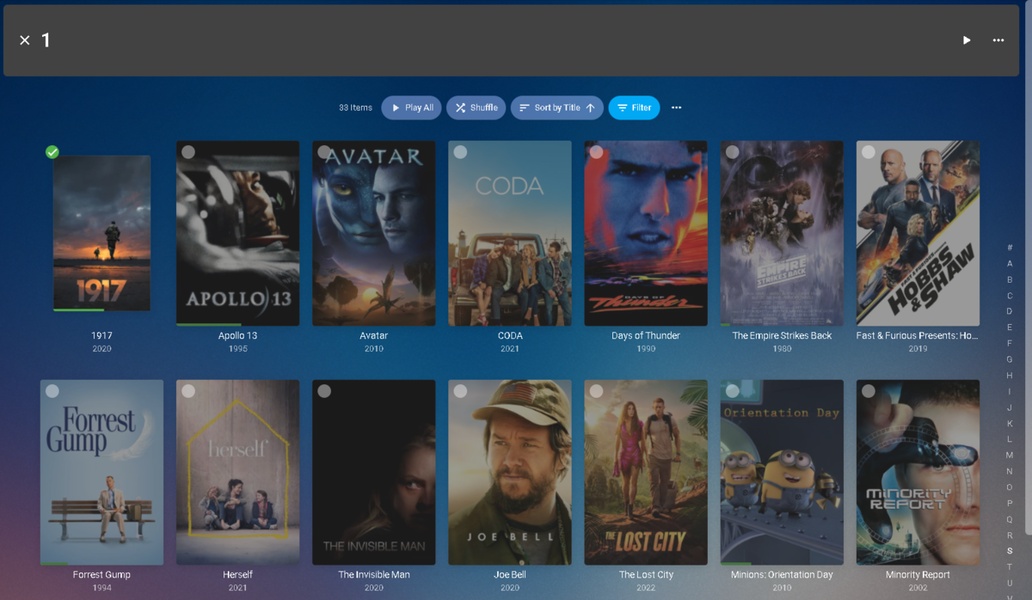Open The Lost City poster

coord(645,472)
